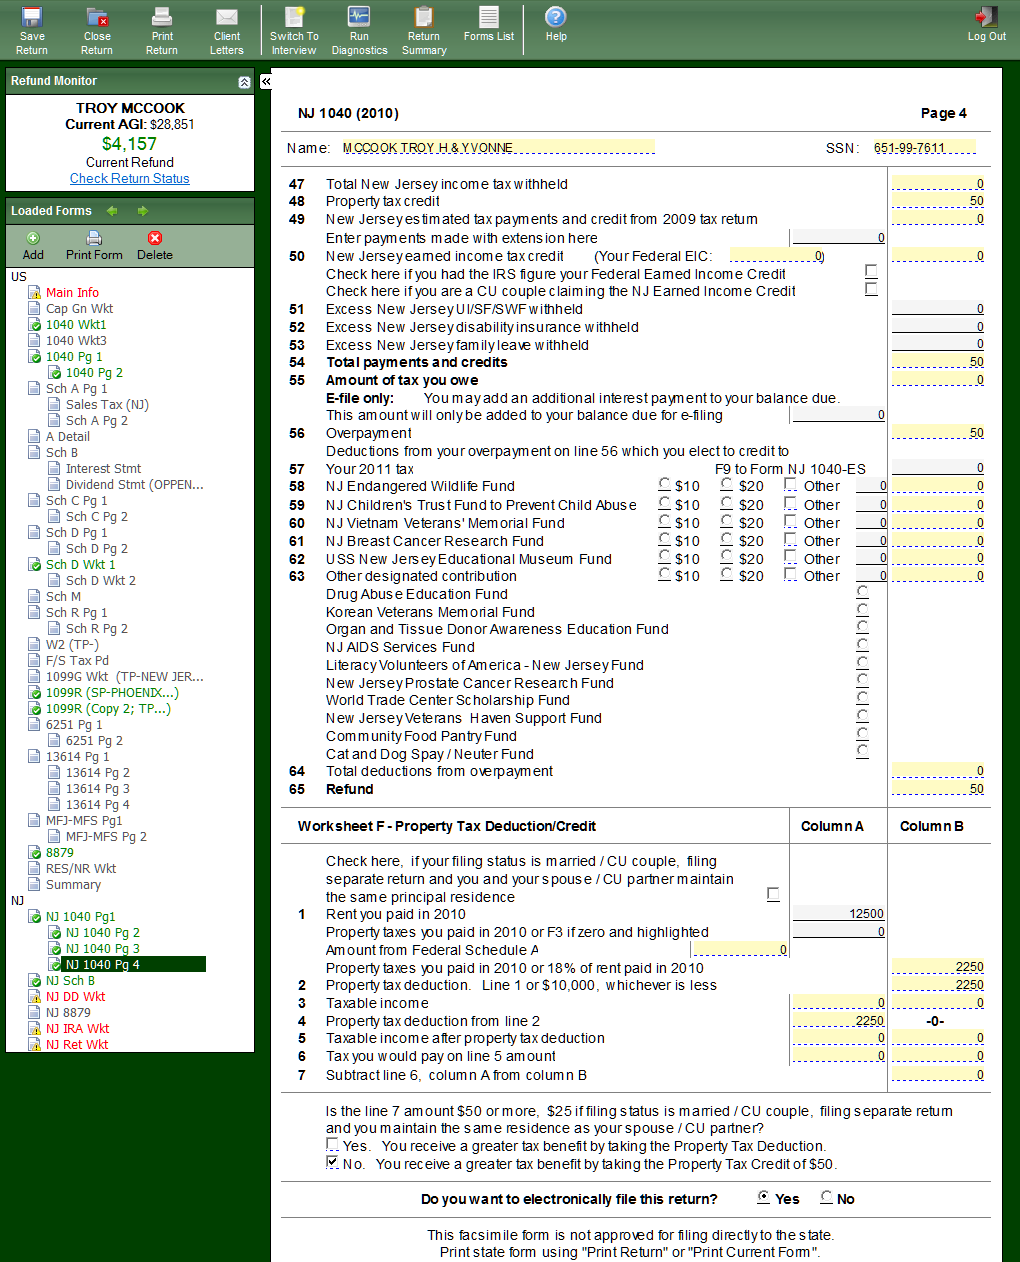This screenshot has height=1262, width=1020.
Task: Open the Main Info form in the tree
Action: pos(72,293)
